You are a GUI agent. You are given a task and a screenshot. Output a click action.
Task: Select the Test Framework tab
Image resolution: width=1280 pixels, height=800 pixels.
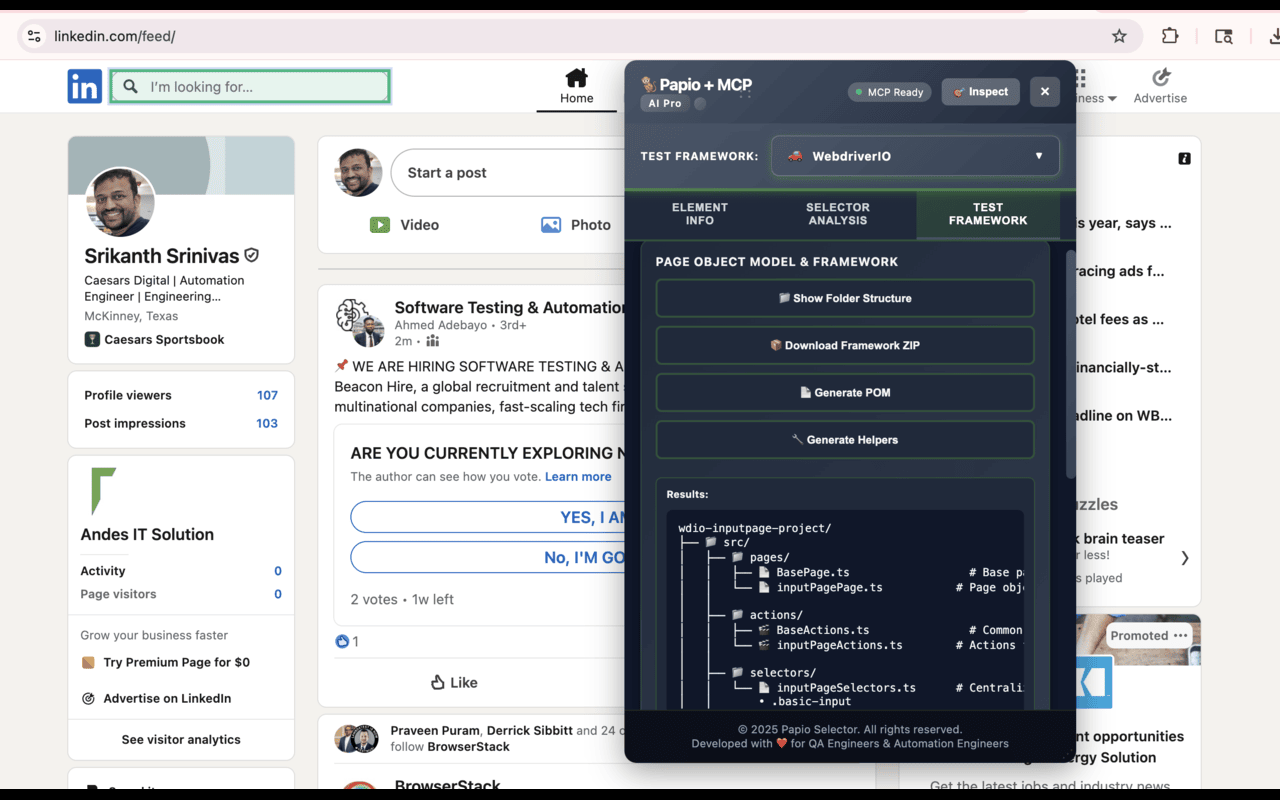coord(988,214)
